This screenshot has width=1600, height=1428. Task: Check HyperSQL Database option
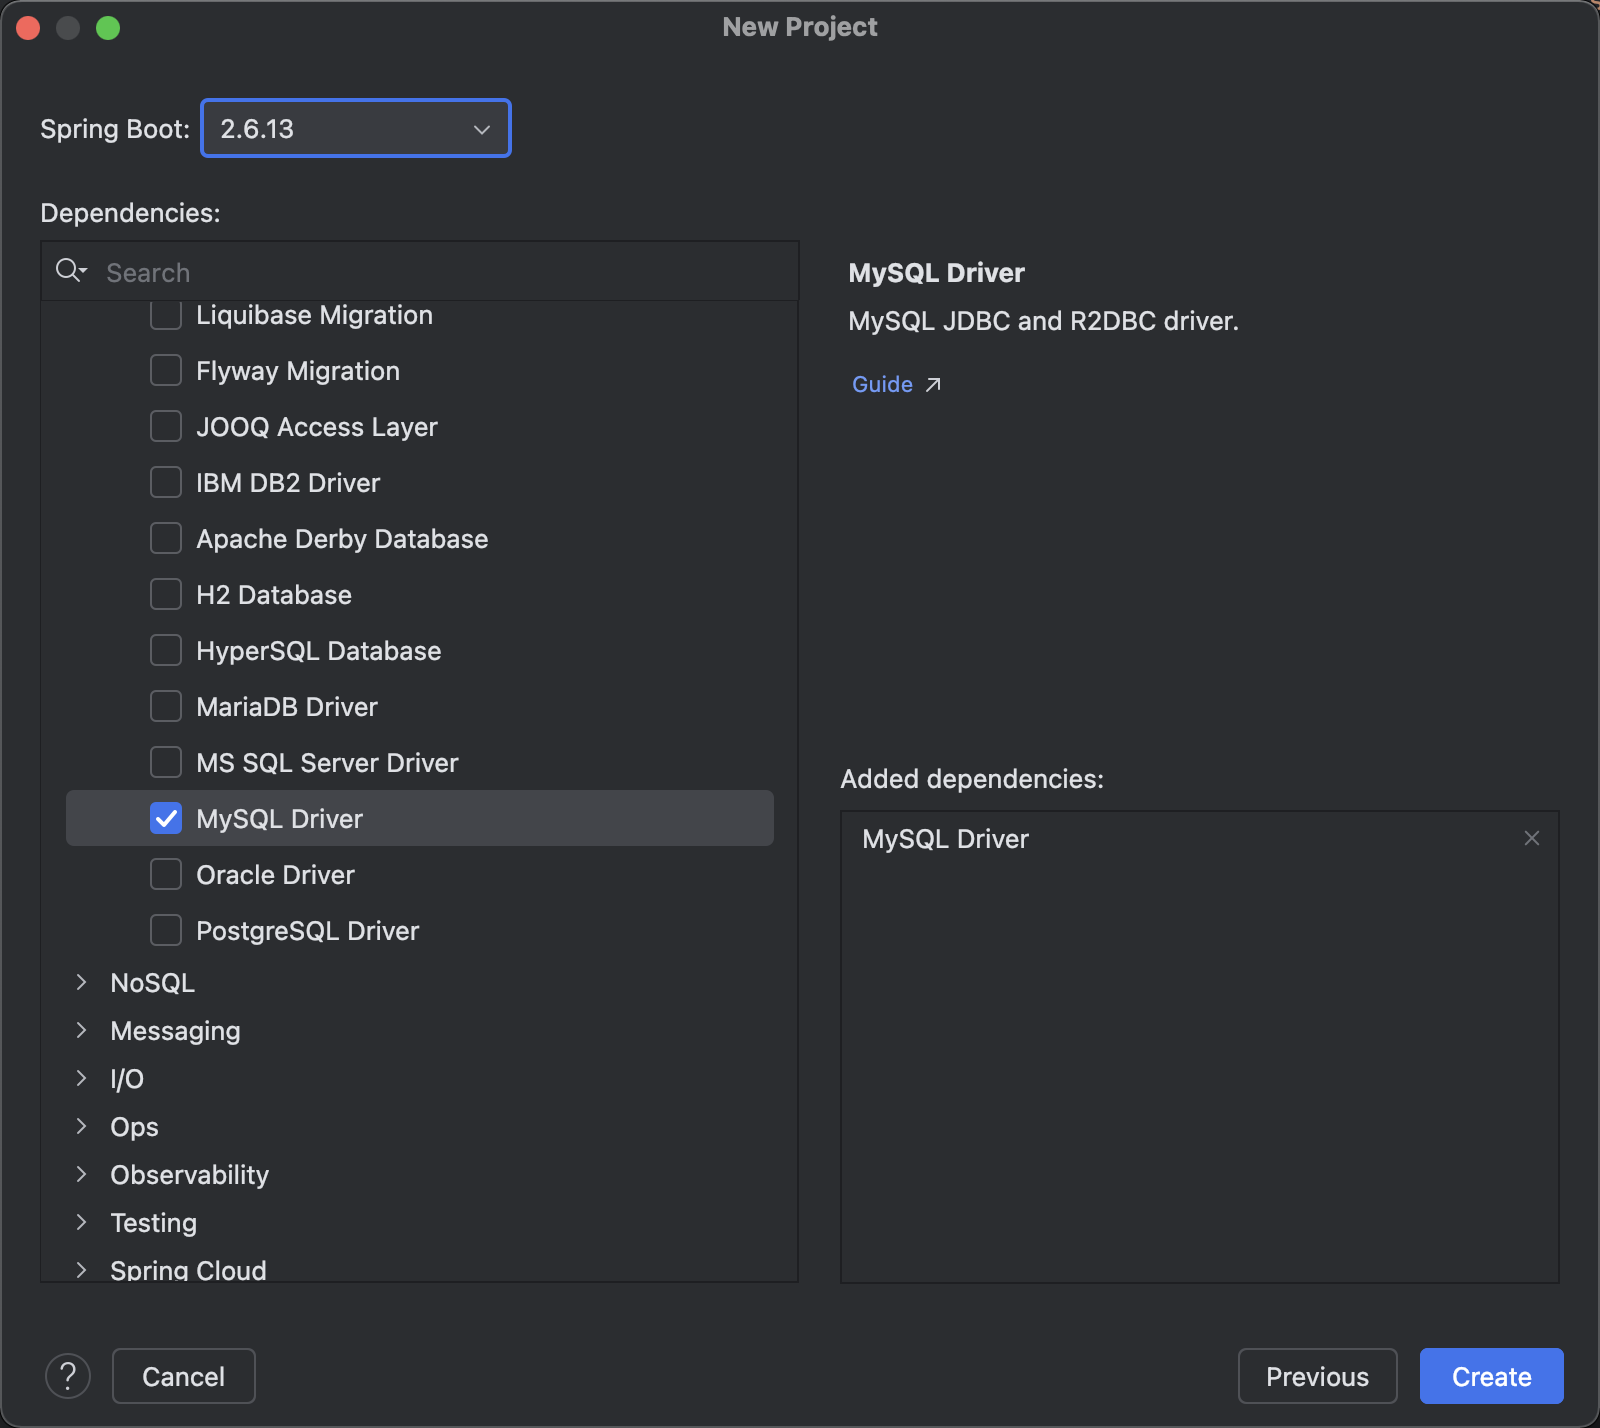coord(166,651)
